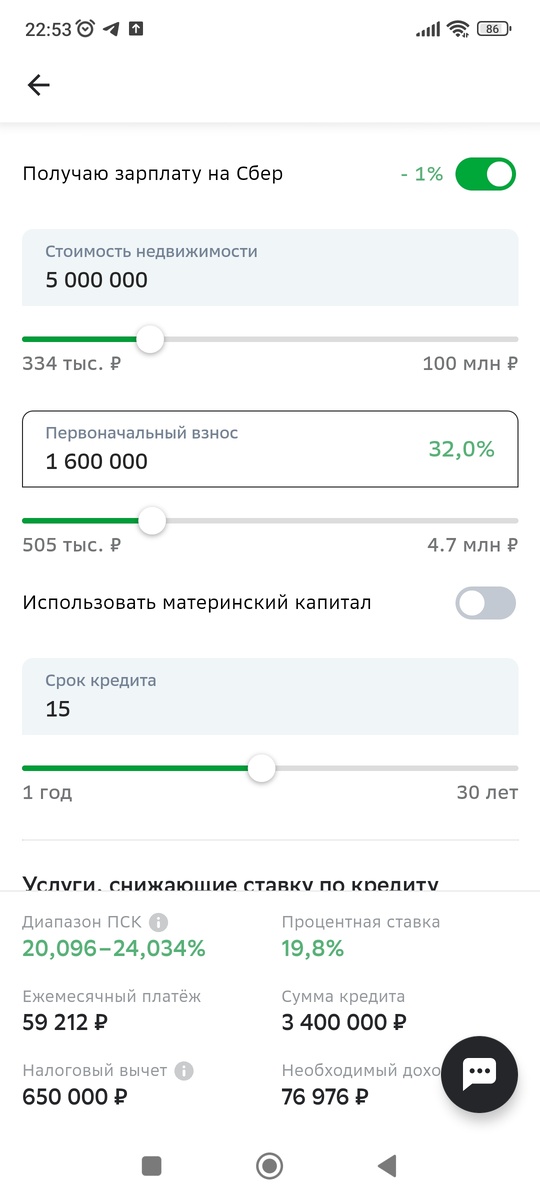This screenshot has height=1200, width=540.
Task: Tap the battery indicator in status bar
Action: tap(495, 29)
